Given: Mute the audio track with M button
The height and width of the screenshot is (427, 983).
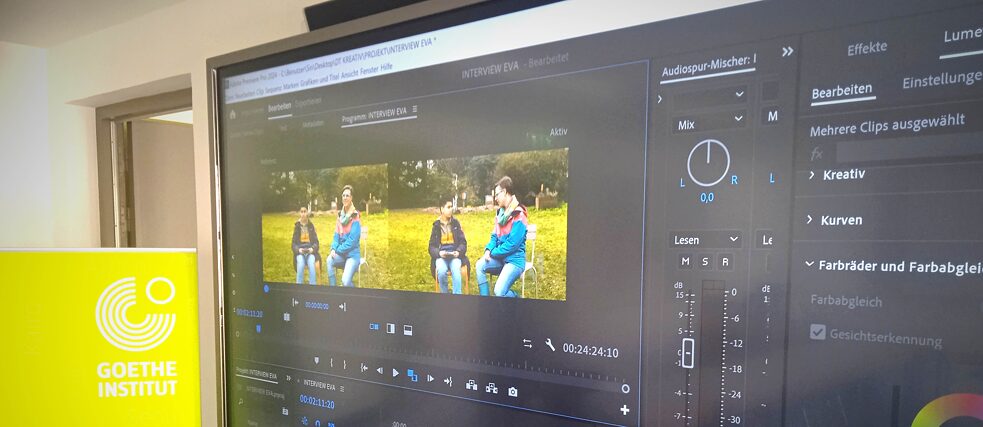Looking at the screenshot, I should pyautogui.click(x=685, y=262).
